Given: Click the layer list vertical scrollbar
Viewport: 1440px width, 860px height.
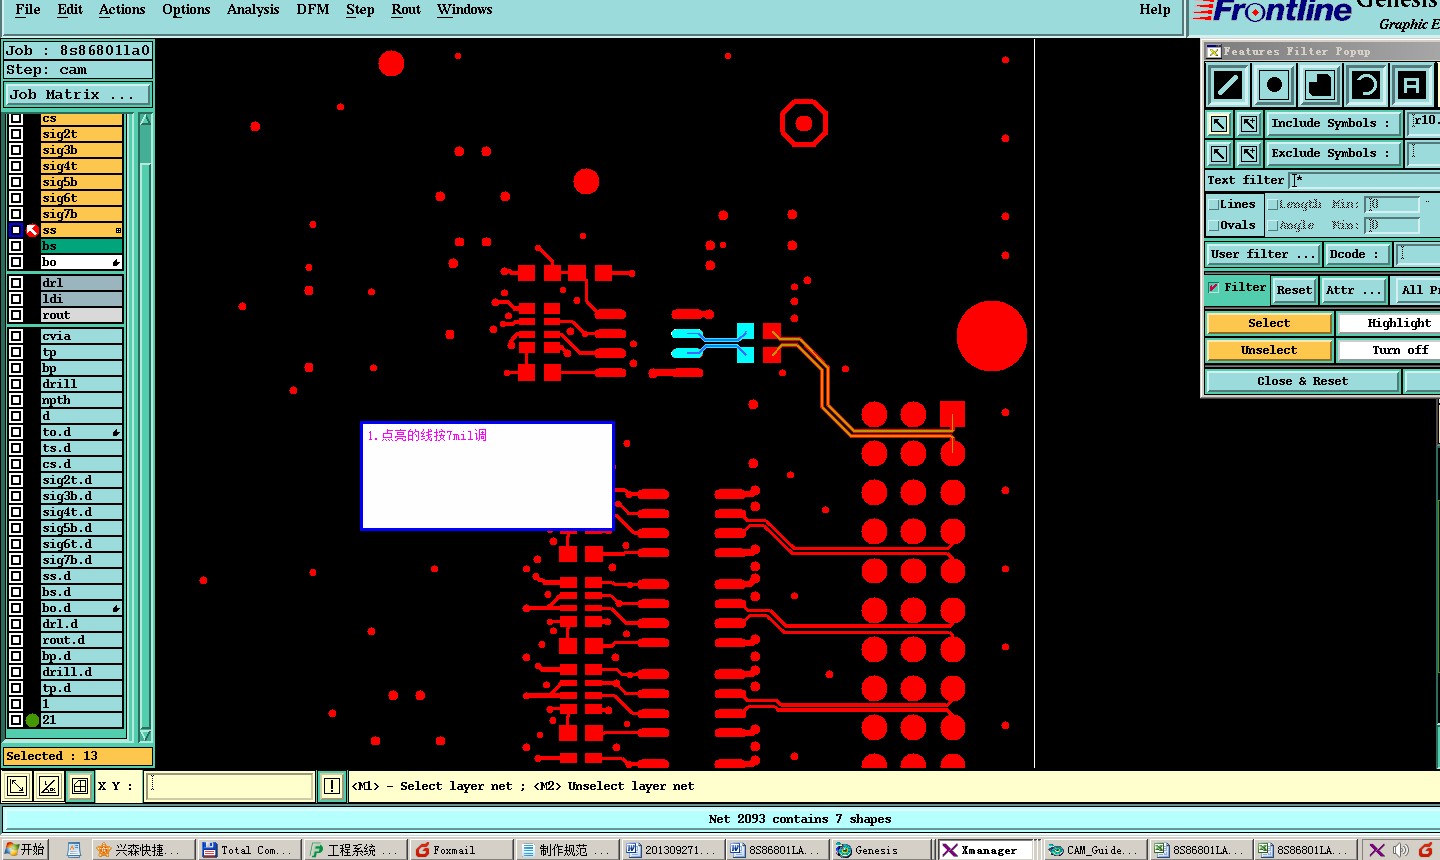Looking at the screenshot, I should coord(145,428).
